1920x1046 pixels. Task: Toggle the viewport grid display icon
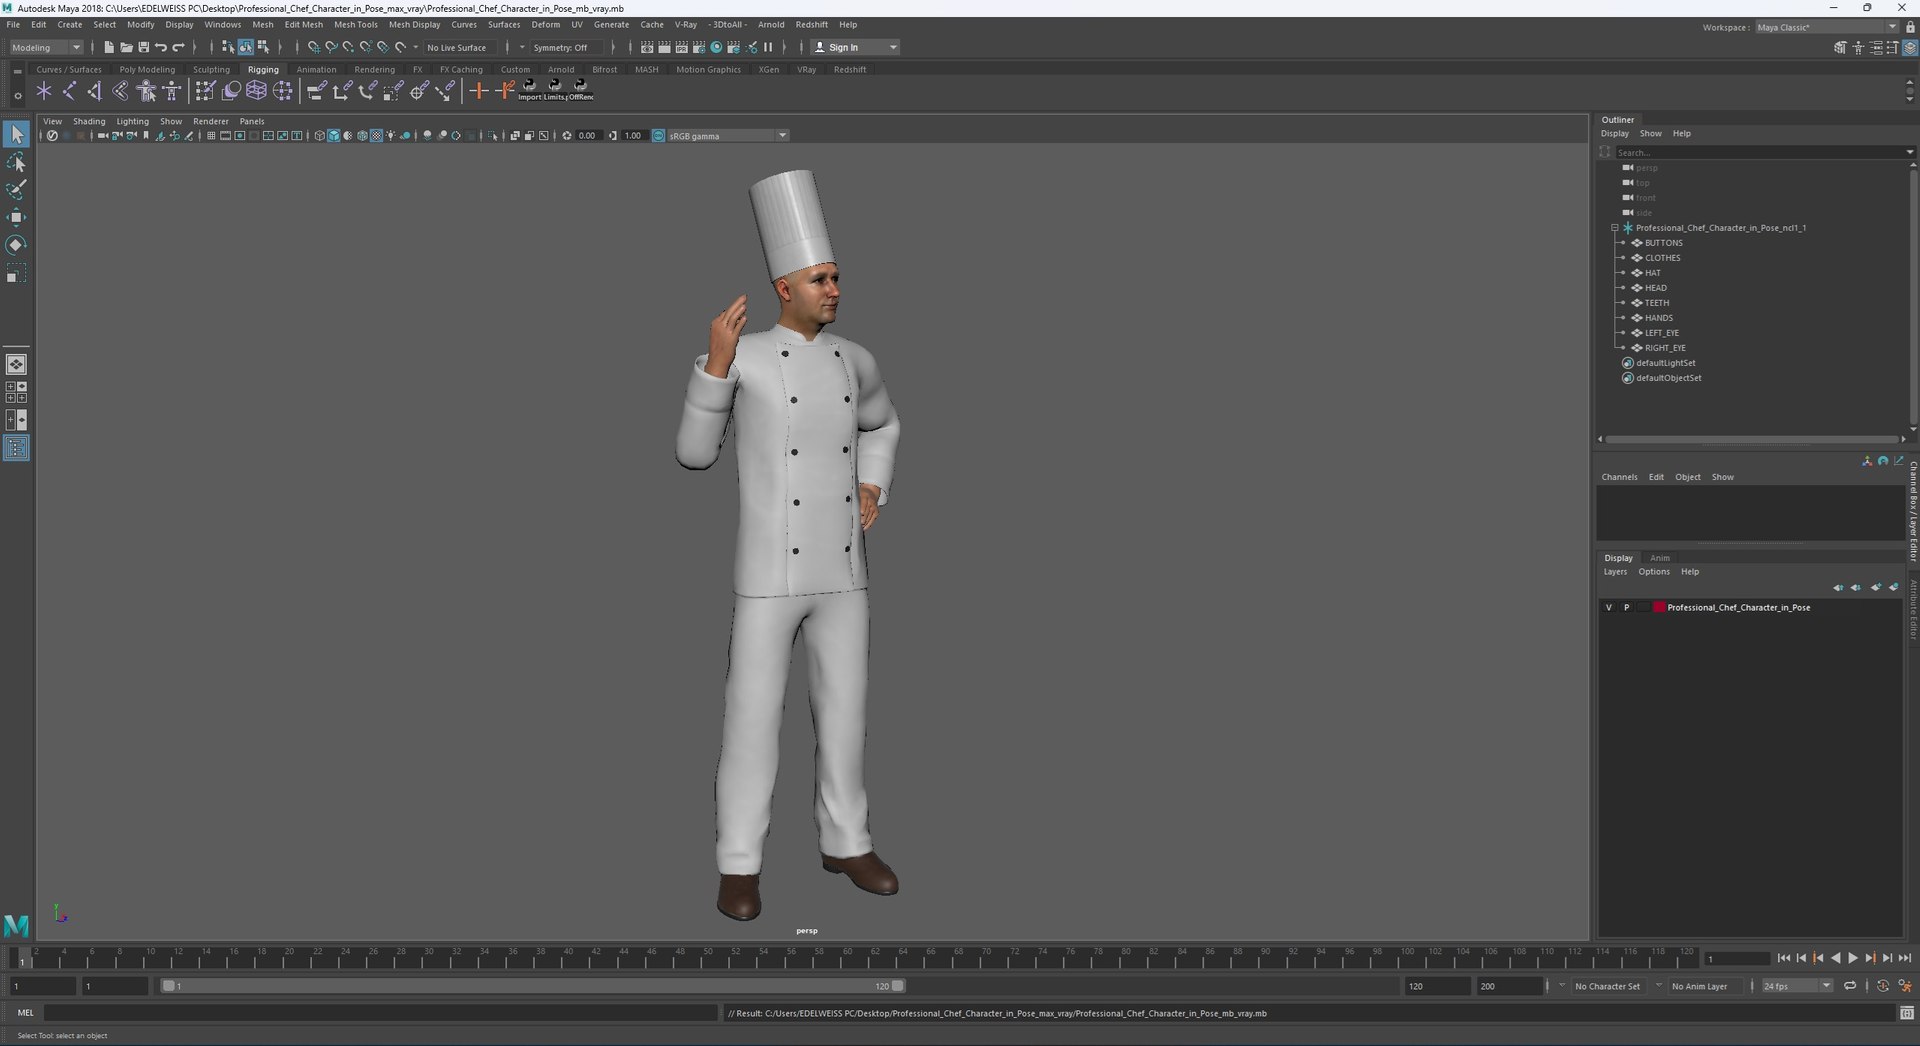[211, 135]
